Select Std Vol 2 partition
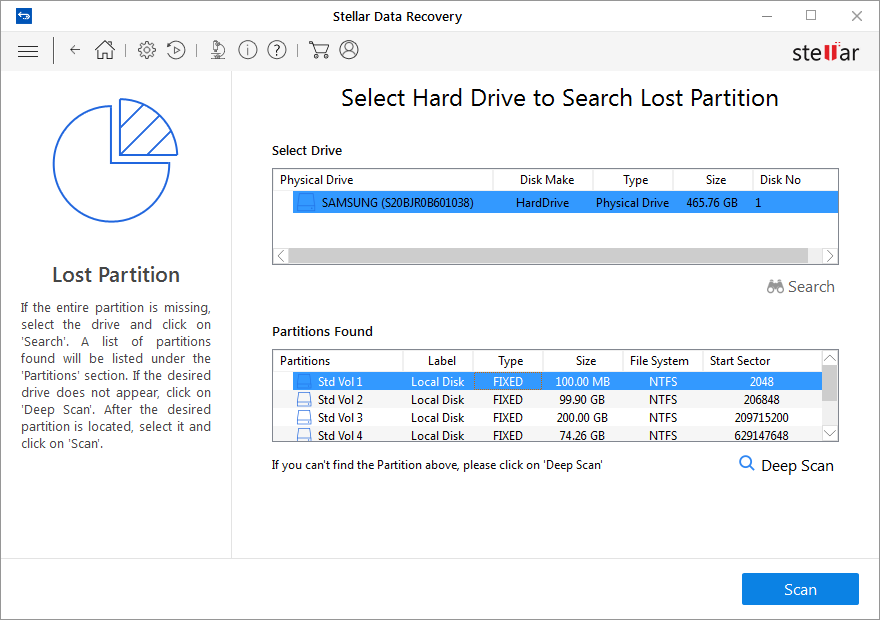The image size is (880, 620). (340, 400)
